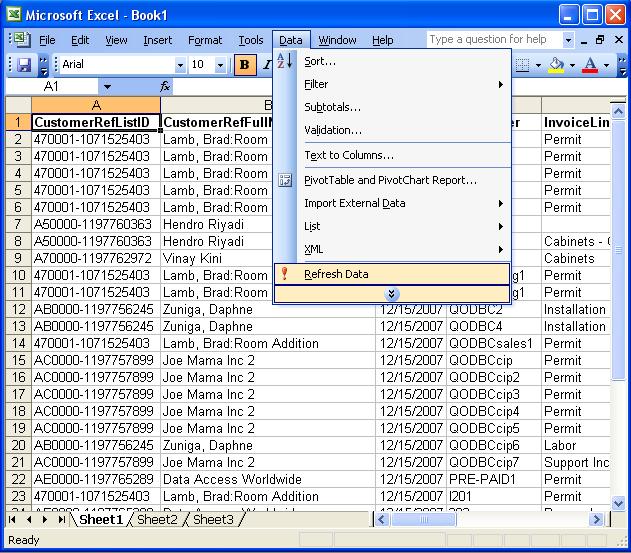Click the Save toolbar icon

(x=24, y=64)
